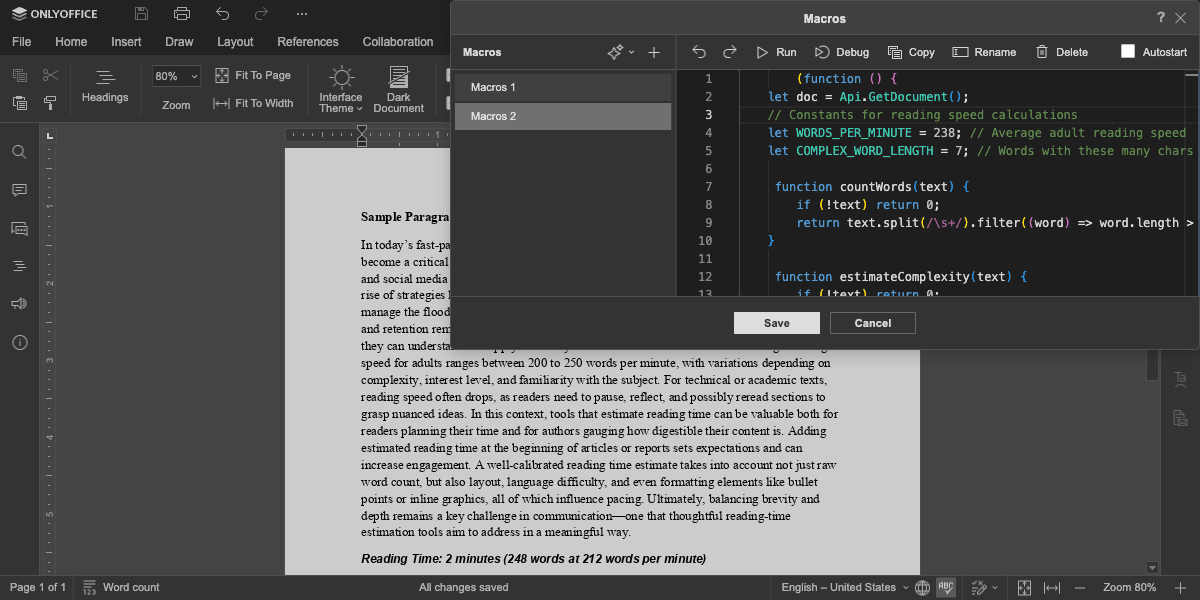1200x600 pixels.
Task: Toggle Fit To Width in the ribbon
Action: point(254,103)
